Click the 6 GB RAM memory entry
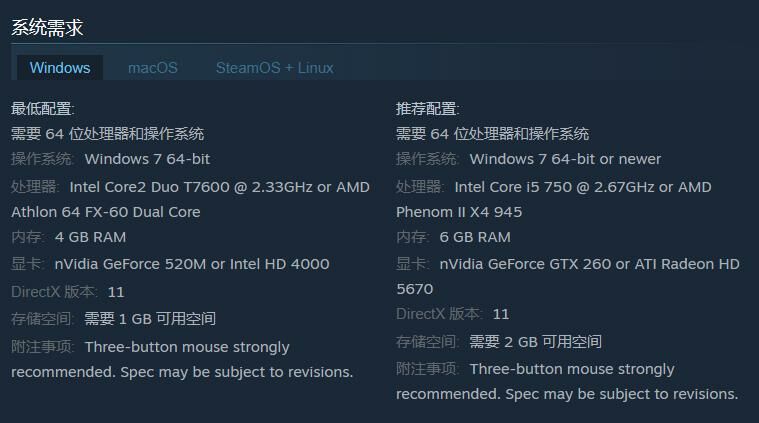 [475, 237]
